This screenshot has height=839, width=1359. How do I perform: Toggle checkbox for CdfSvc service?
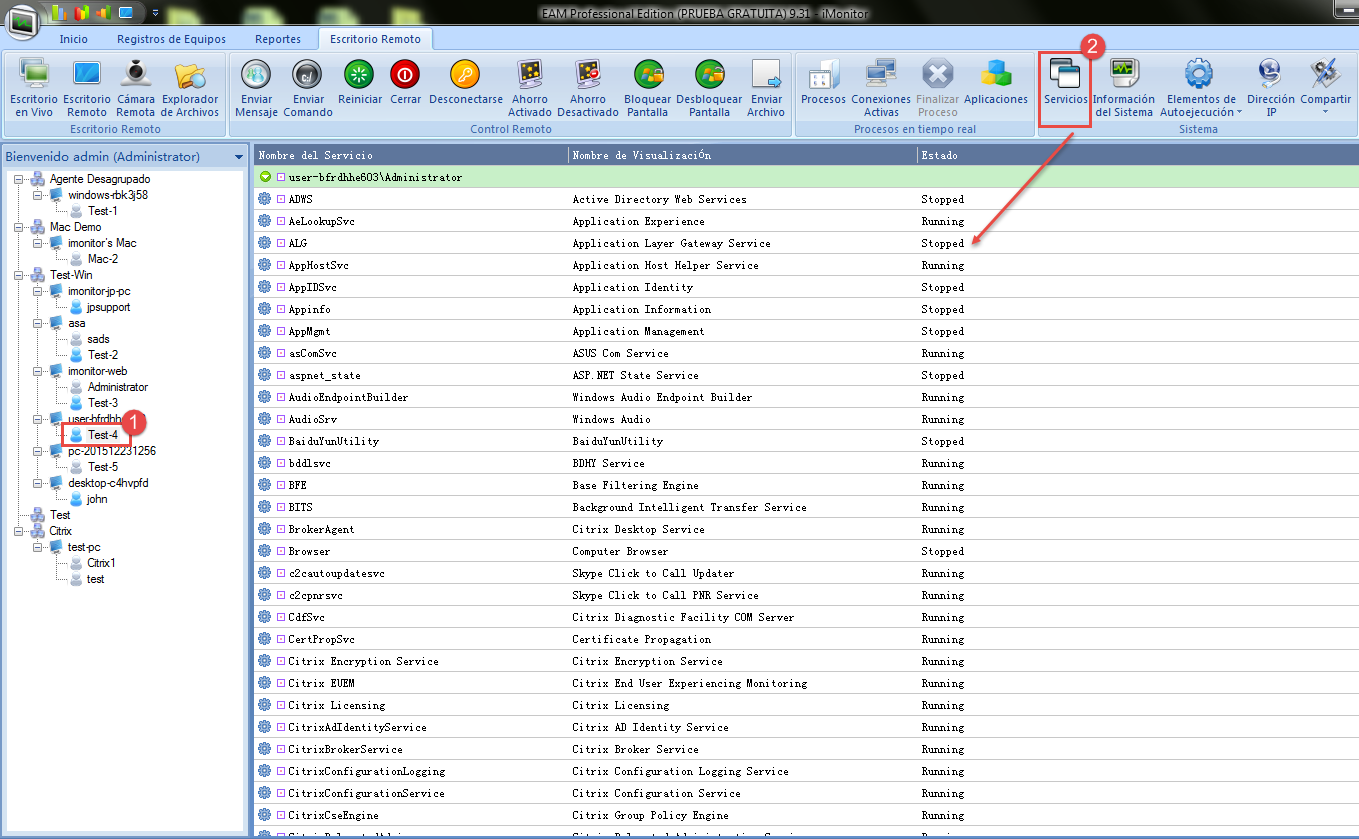281,617
